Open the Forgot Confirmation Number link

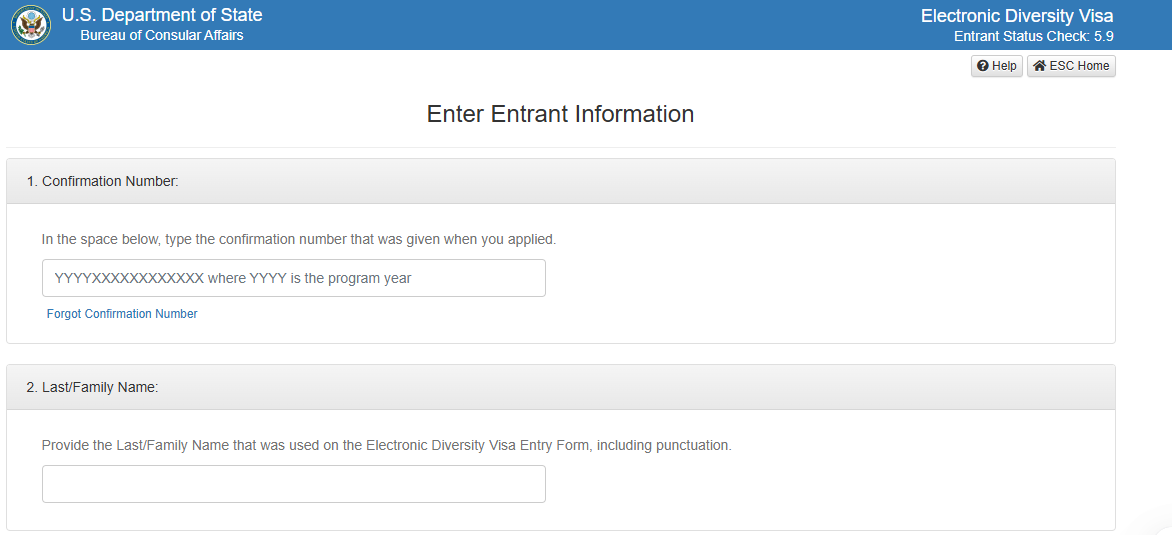(122, 314)
